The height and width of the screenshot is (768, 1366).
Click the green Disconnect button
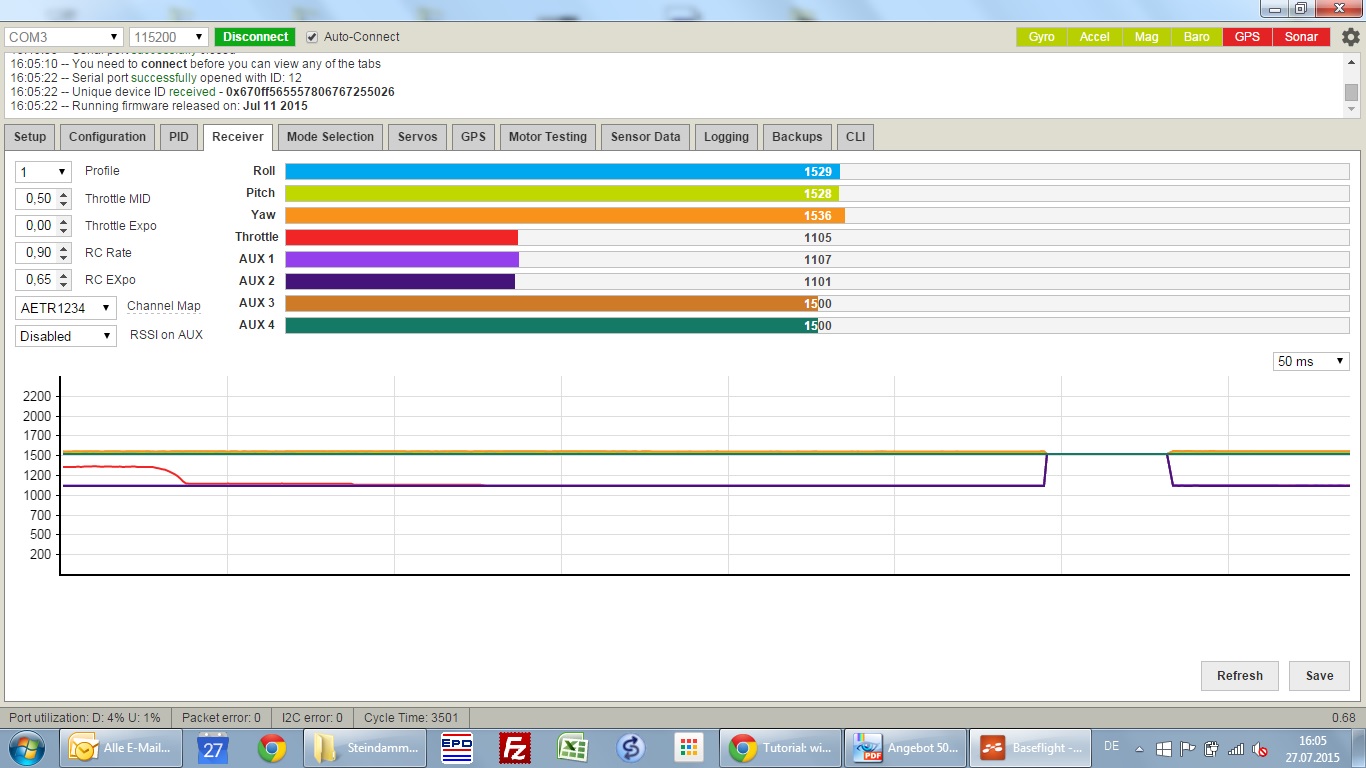pyautogui.click(x=255, y=37)
